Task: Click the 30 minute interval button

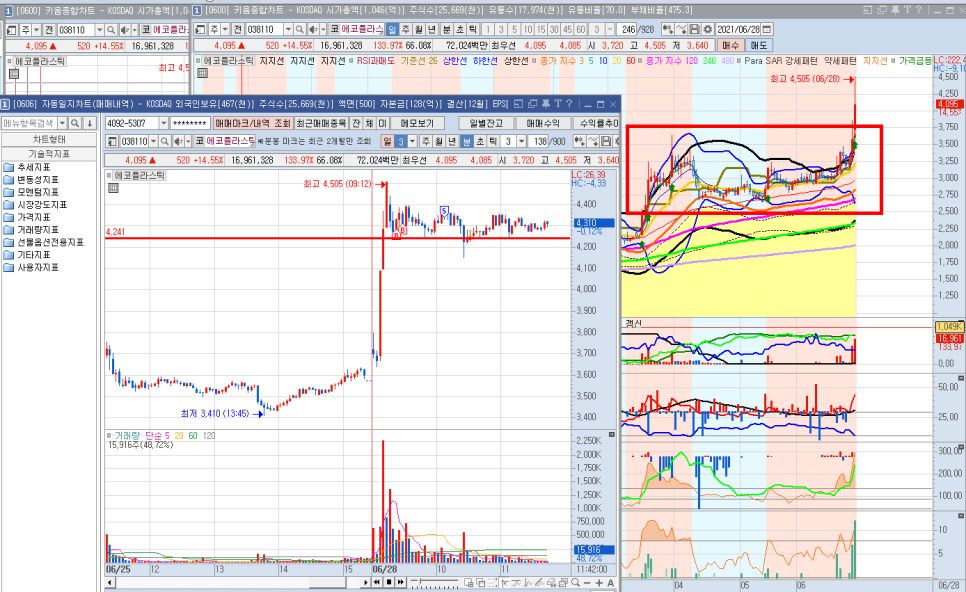Action: tap(554, 30)
